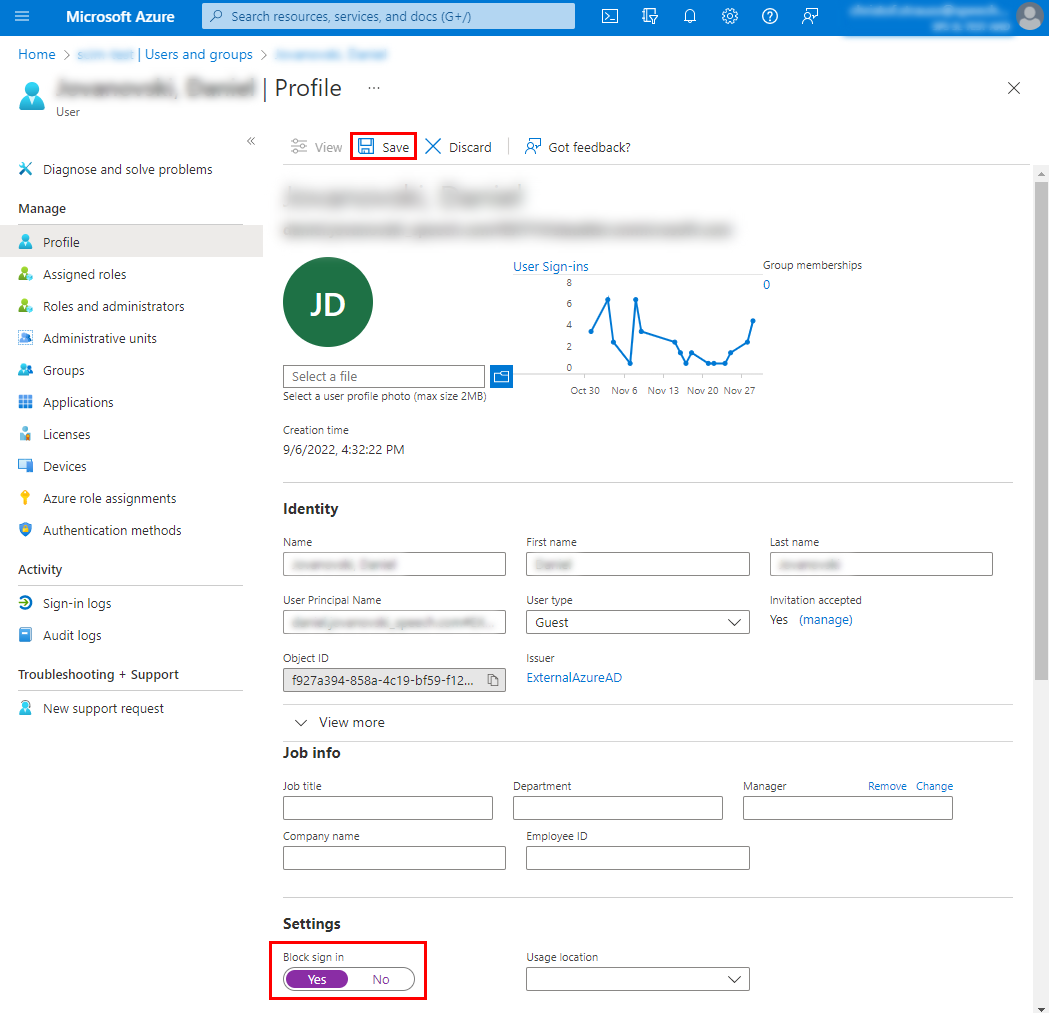Click the Microsoft Azure logo text

click(120, 17)
